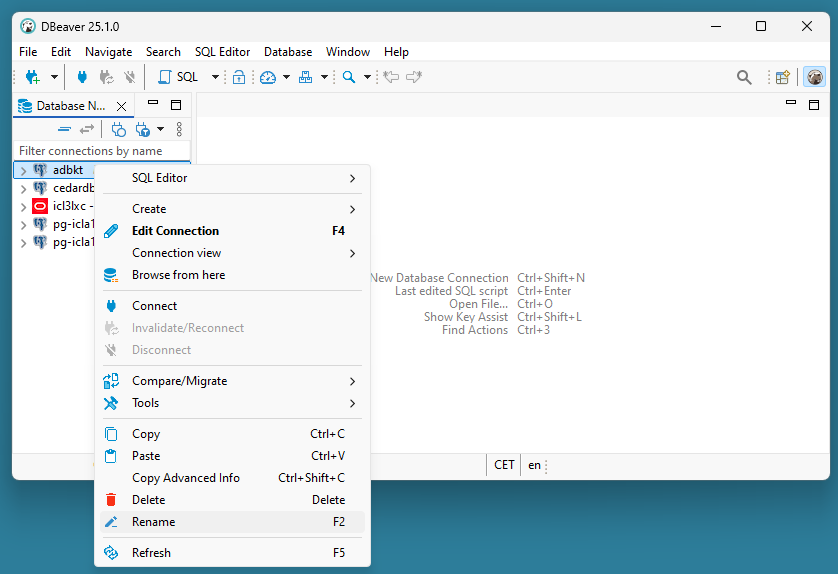Select the adbkt connection

[68, 170]
